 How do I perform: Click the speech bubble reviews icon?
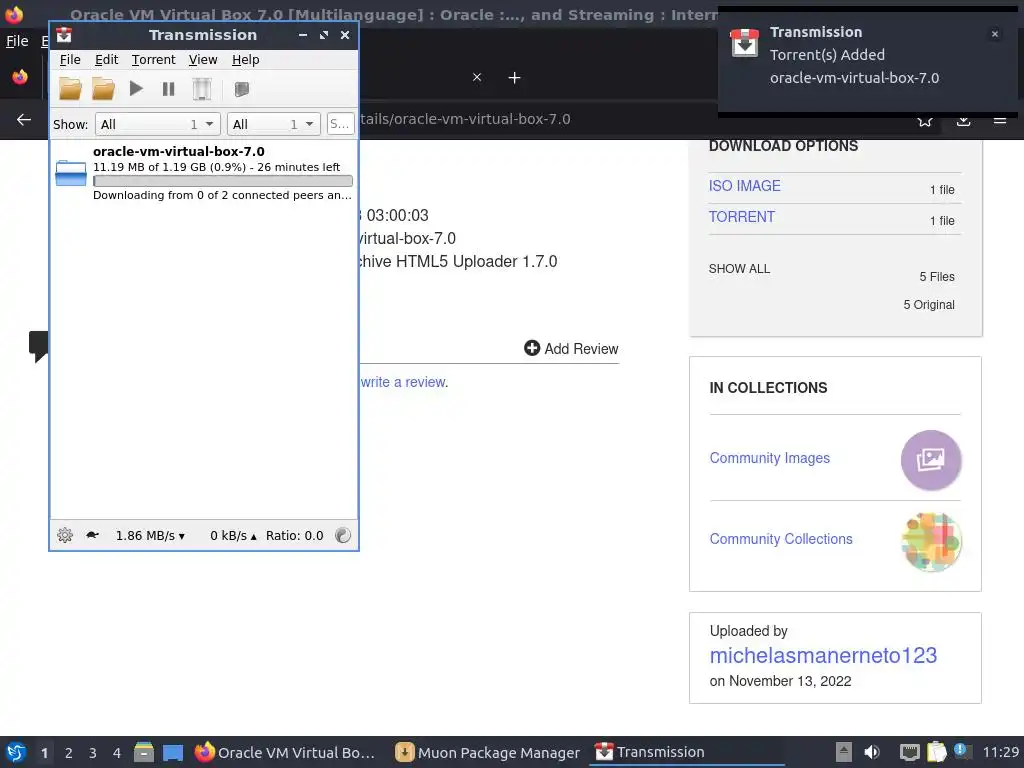point(39,346)
